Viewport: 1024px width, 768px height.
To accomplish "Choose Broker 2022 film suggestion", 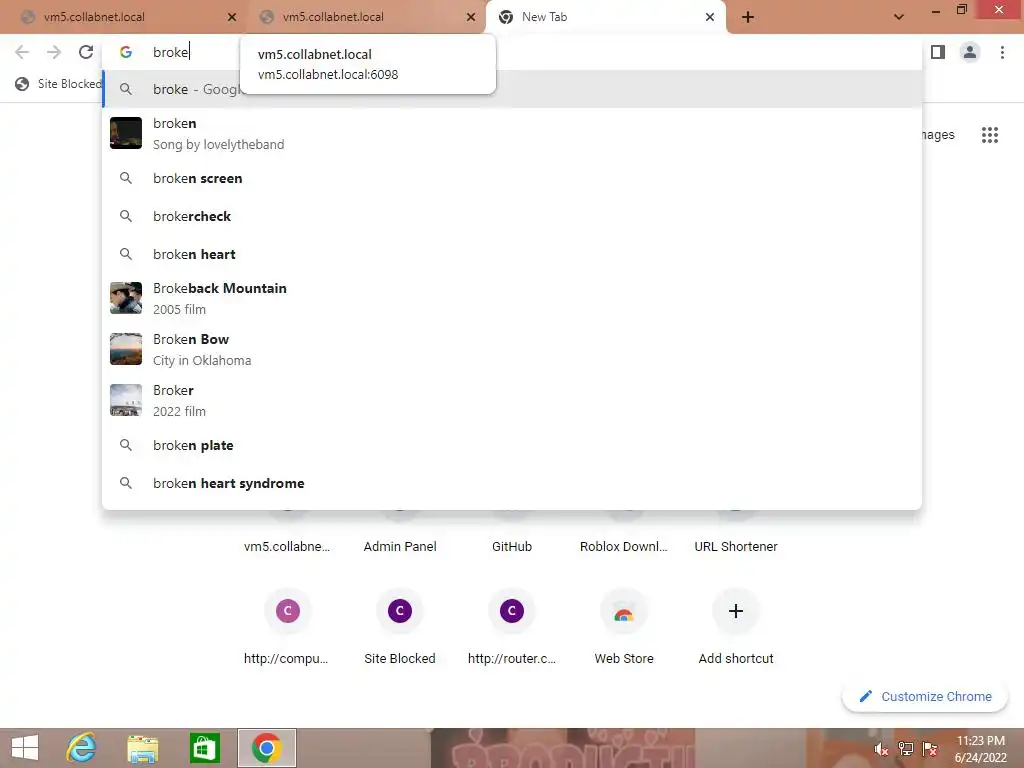I will click(x=512, y=400).
